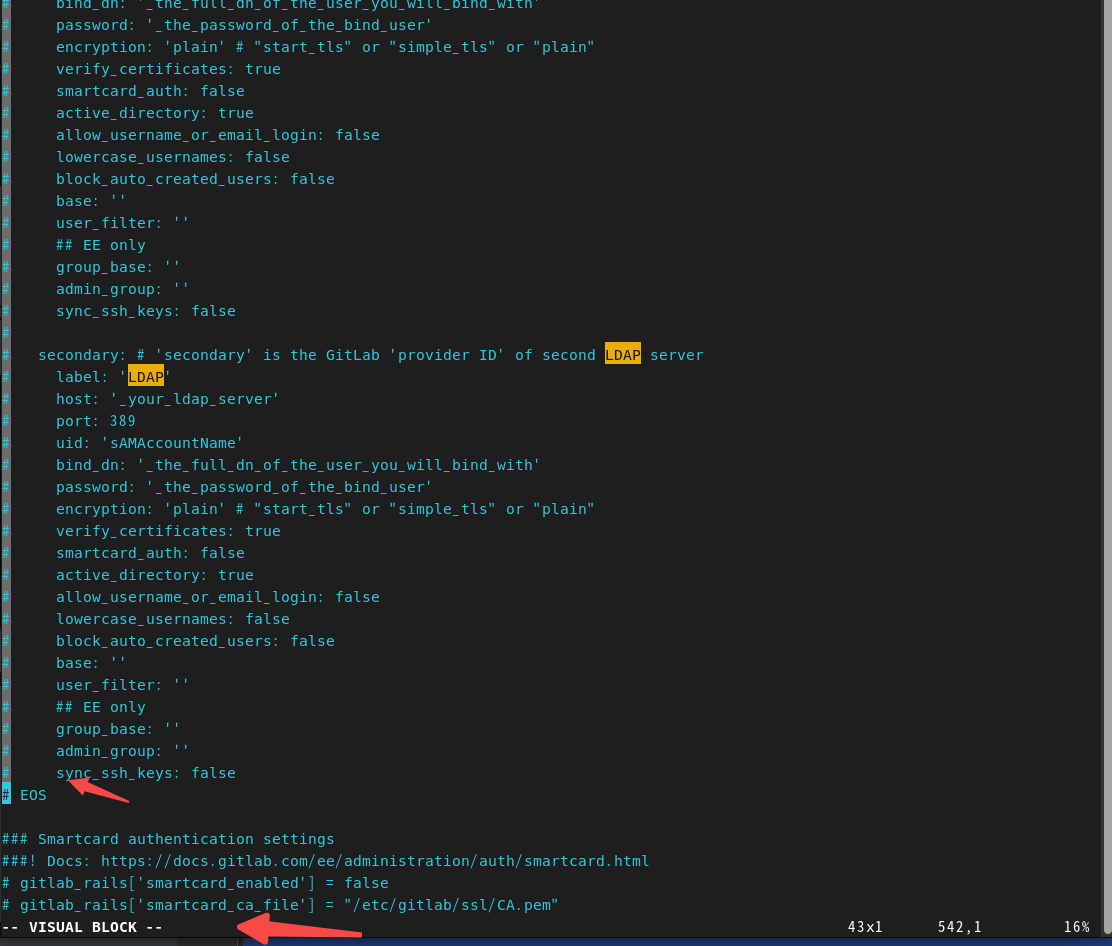Click the 43x1 selection size indicator
This screenshot has height=946, width=1112.
[864, 926]
